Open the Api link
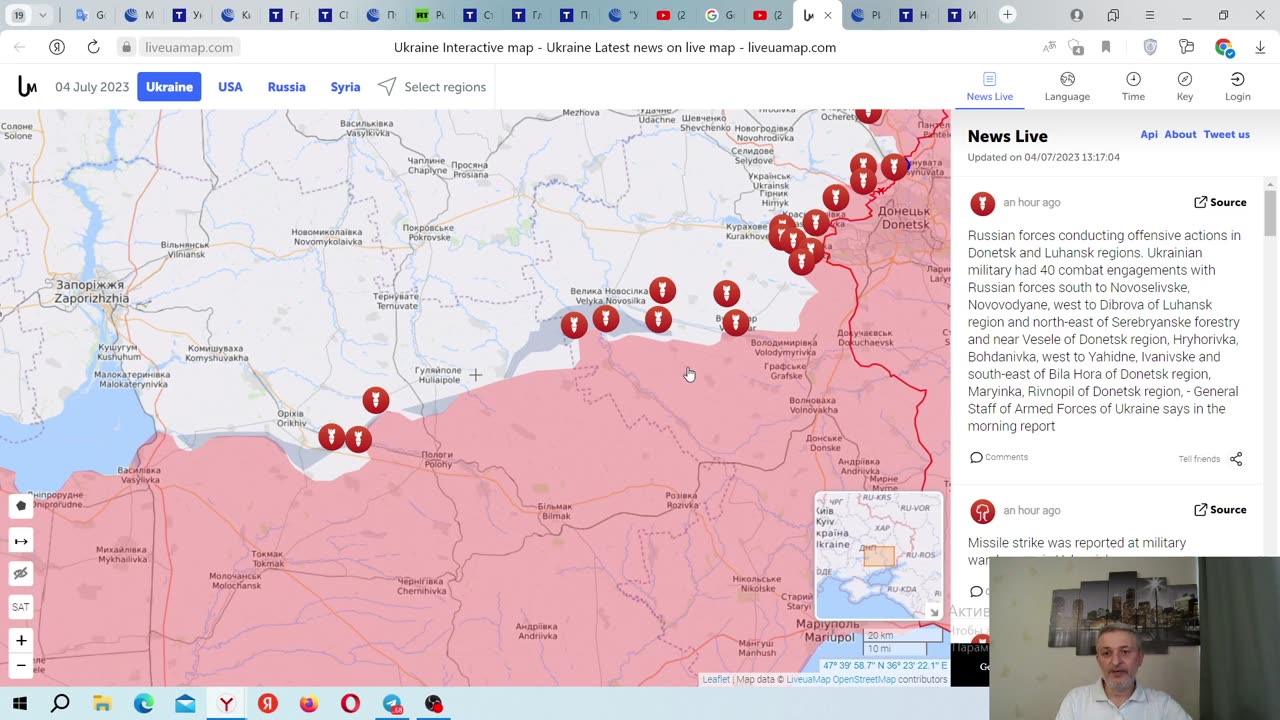This screenshot has height=720, width=1280. [x=1149, y=135]
